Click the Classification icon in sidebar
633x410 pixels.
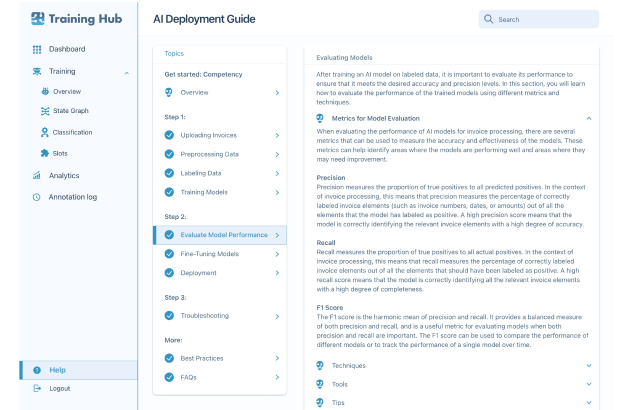click(45, 132)
